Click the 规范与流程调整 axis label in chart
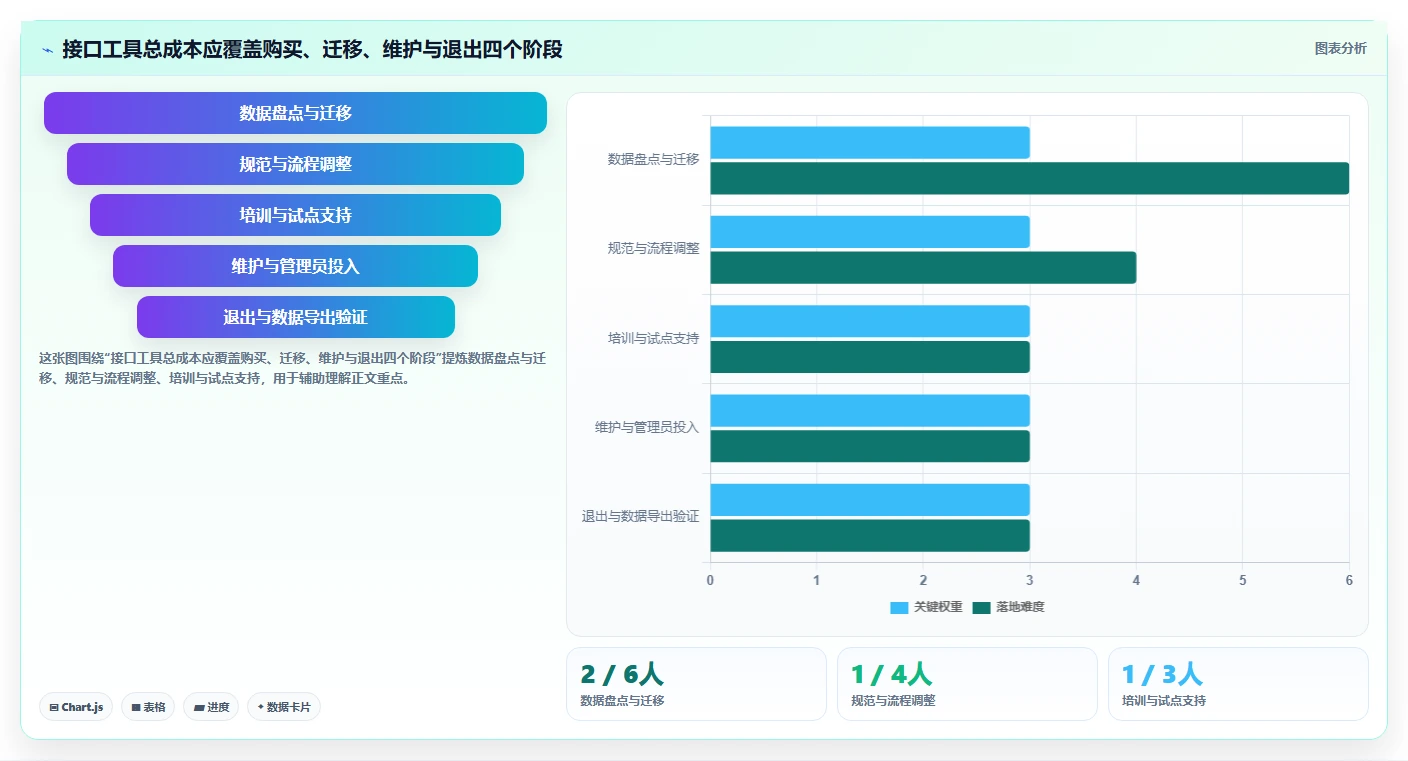This screenshot has height=761, width=1408. pos(653,248)
